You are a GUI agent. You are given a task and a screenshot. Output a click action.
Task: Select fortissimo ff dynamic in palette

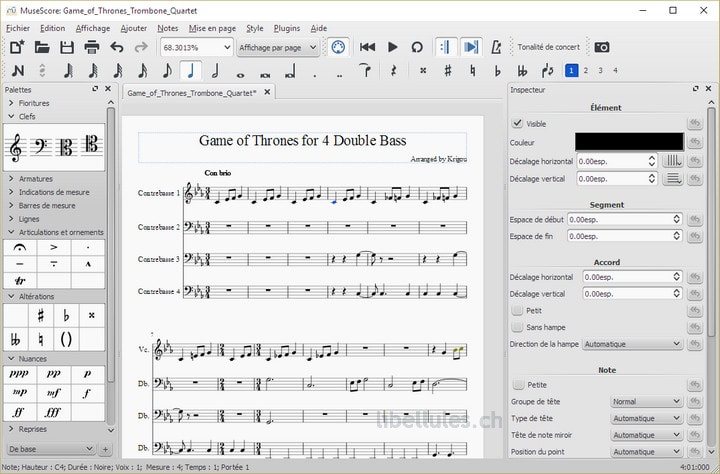(19, 412)
